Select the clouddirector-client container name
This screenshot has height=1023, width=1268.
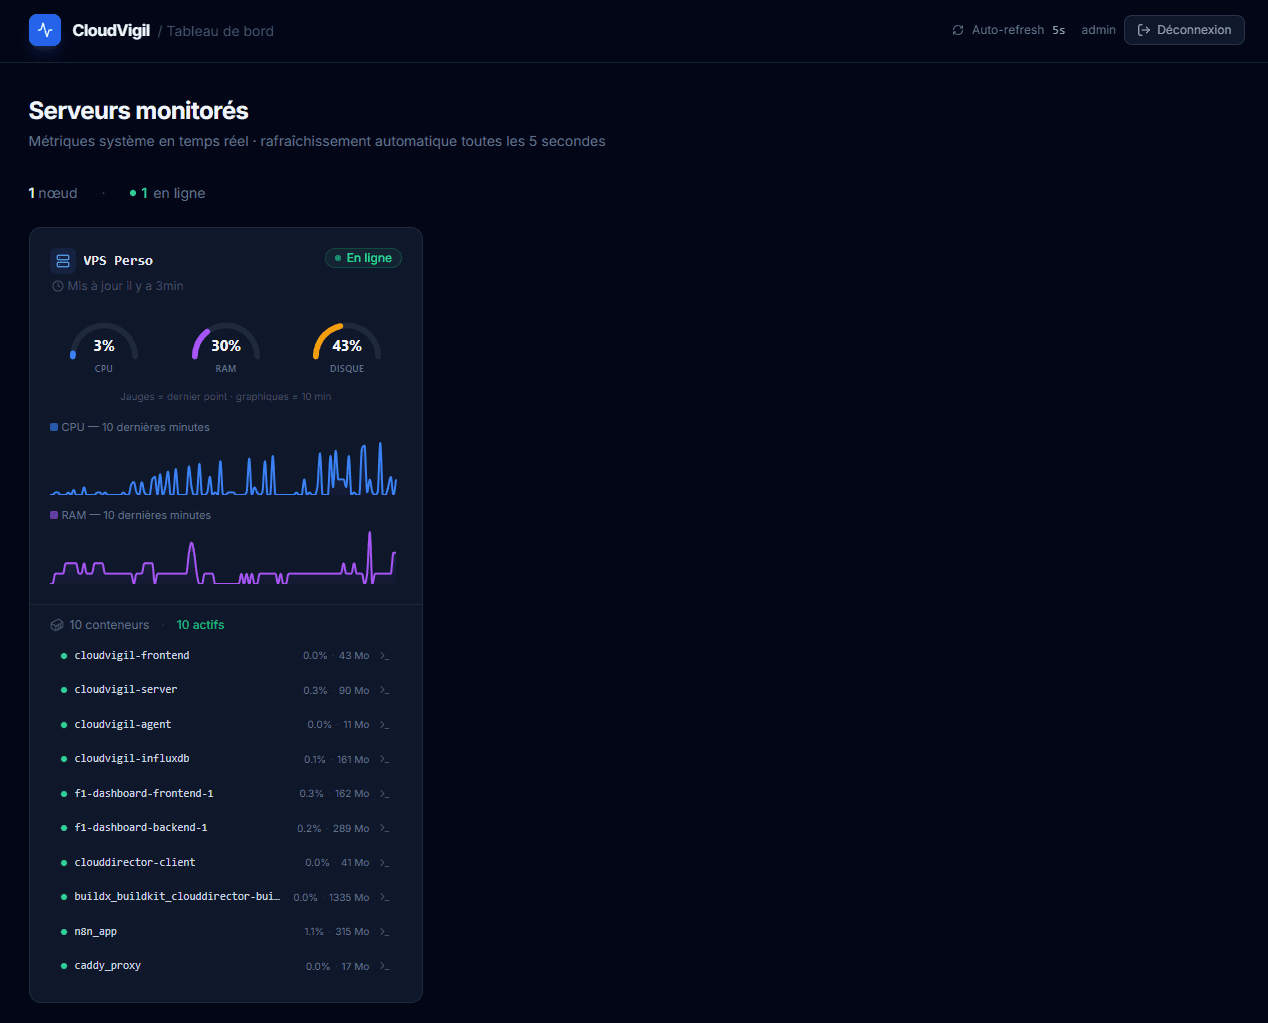(x=135, y=862)
